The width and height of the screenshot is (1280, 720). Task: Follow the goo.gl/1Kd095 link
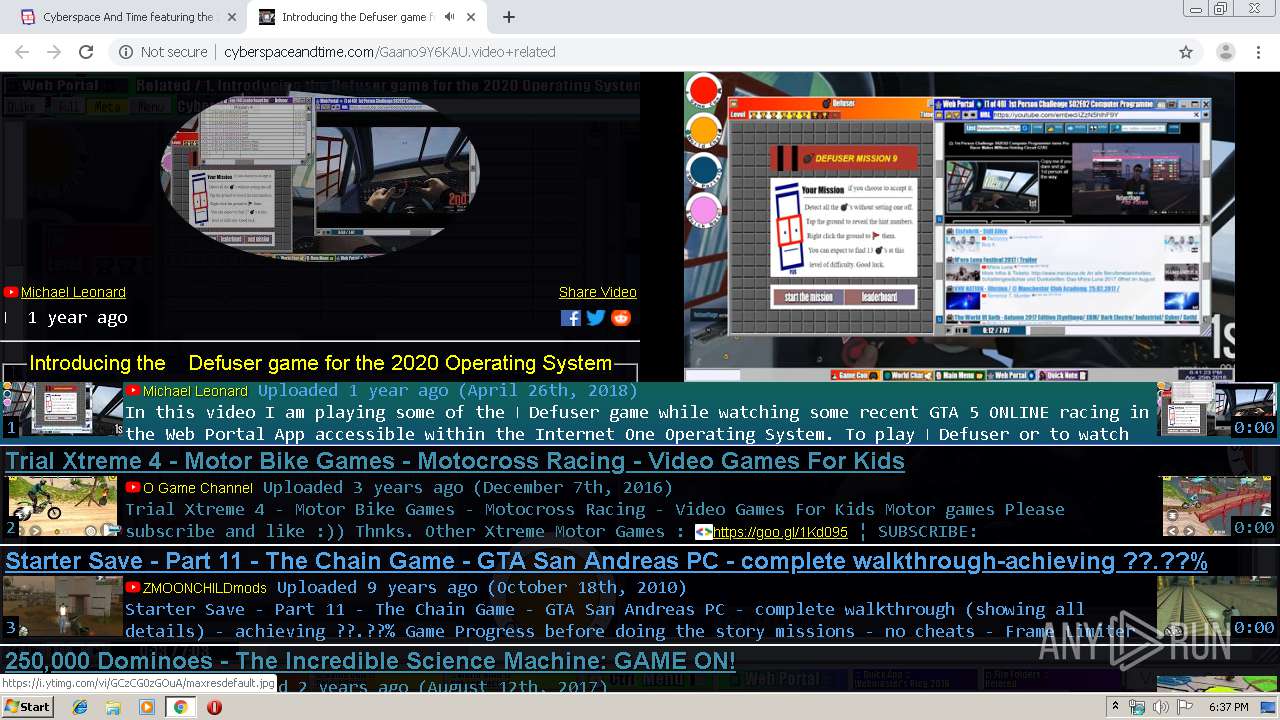(x=780, y=532)
